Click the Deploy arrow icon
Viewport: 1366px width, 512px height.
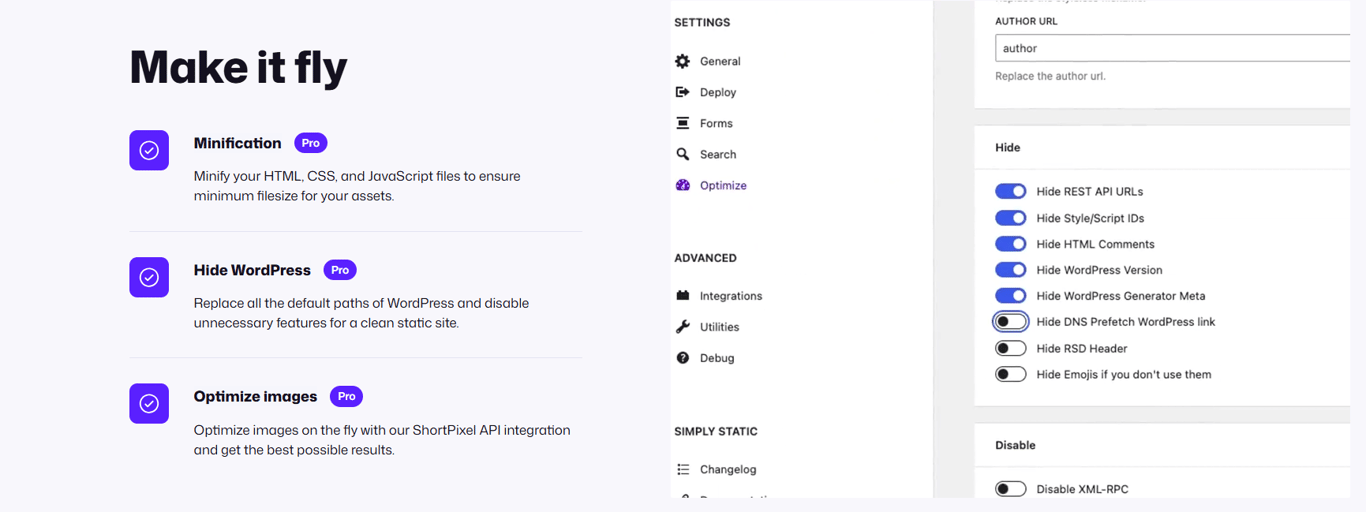pyautogui.click(x=682, y=92)
